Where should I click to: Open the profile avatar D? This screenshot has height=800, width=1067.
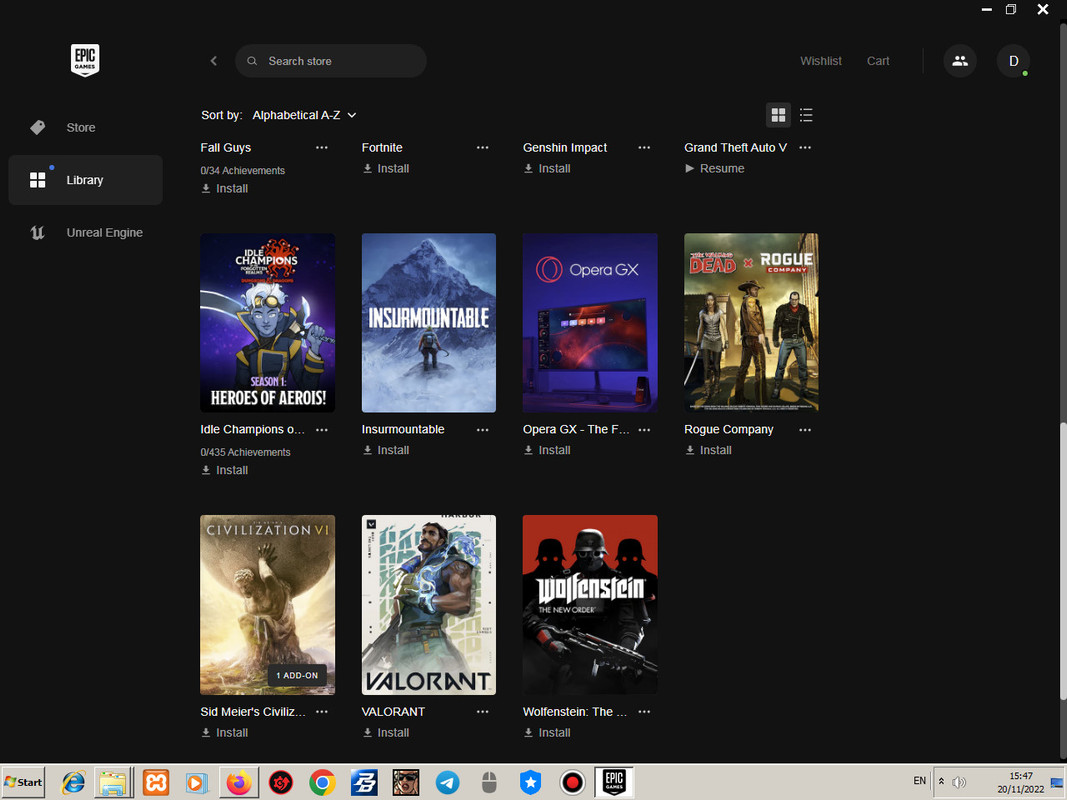[x=1013, y=61]
